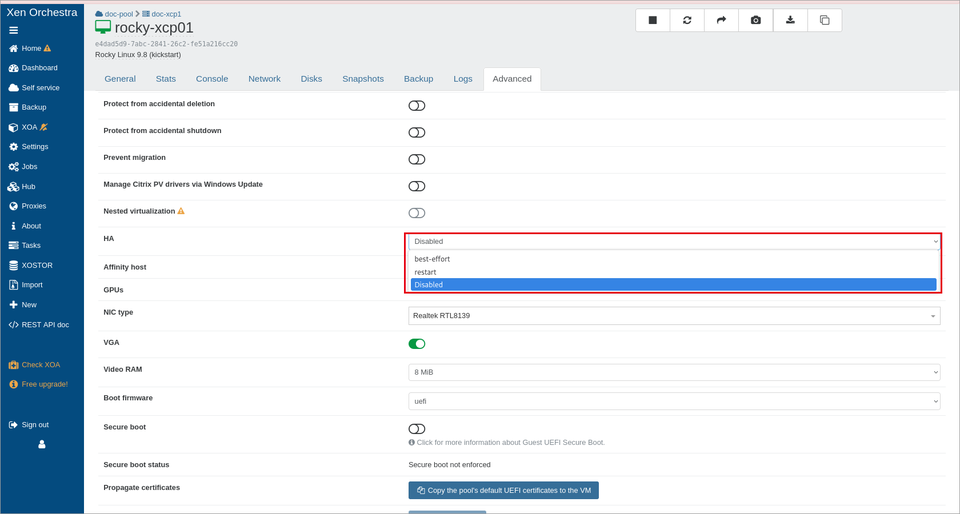The height and width of the screenshot is (514, 960).
Task: Toggle Protect from accidental deletion
Action: (417, 106)
